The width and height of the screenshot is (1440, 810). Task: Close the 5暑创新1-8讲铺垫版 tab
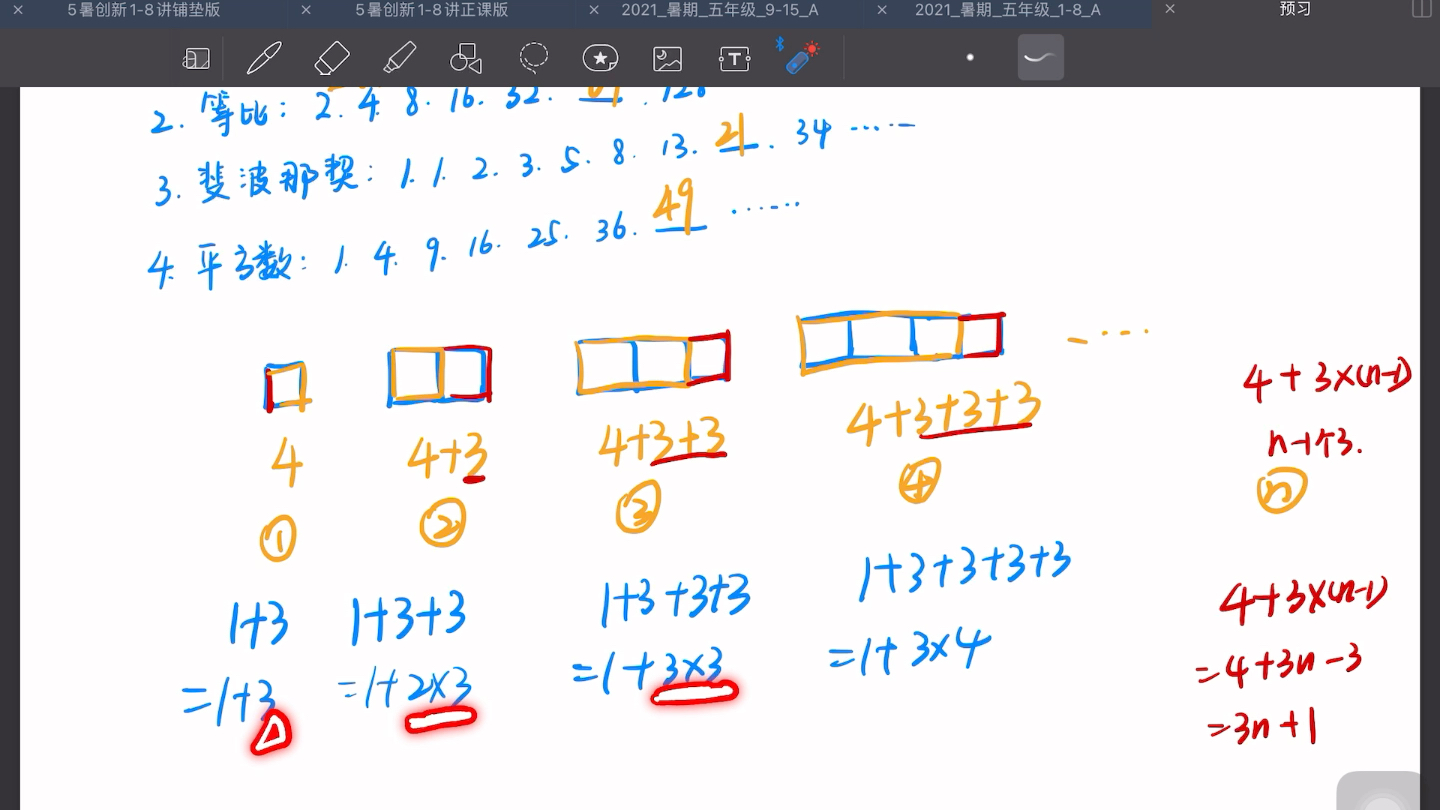(x=18, y=11)
